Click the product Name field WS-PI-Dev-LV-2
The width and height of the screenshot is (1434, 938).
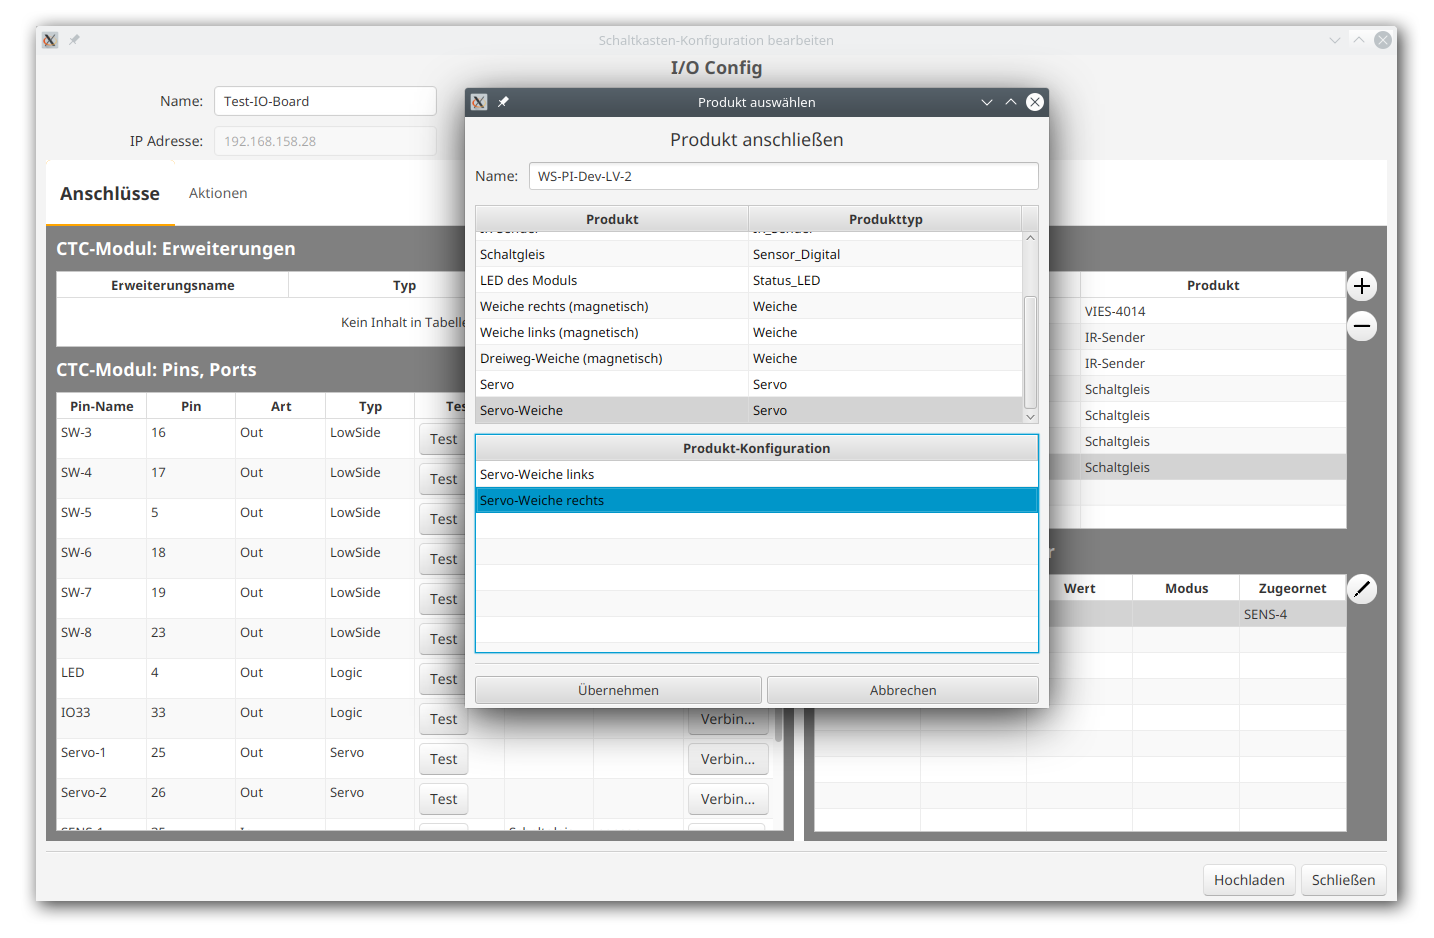782,176
